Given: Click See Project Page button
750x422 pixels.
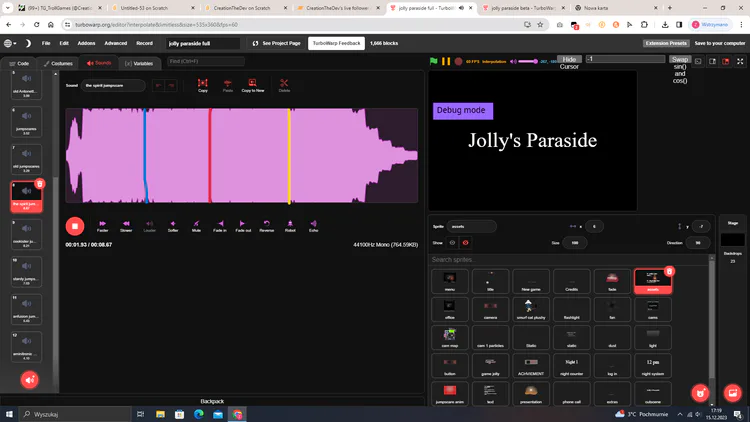Looking at the screenshot, I should click(276, 43).
